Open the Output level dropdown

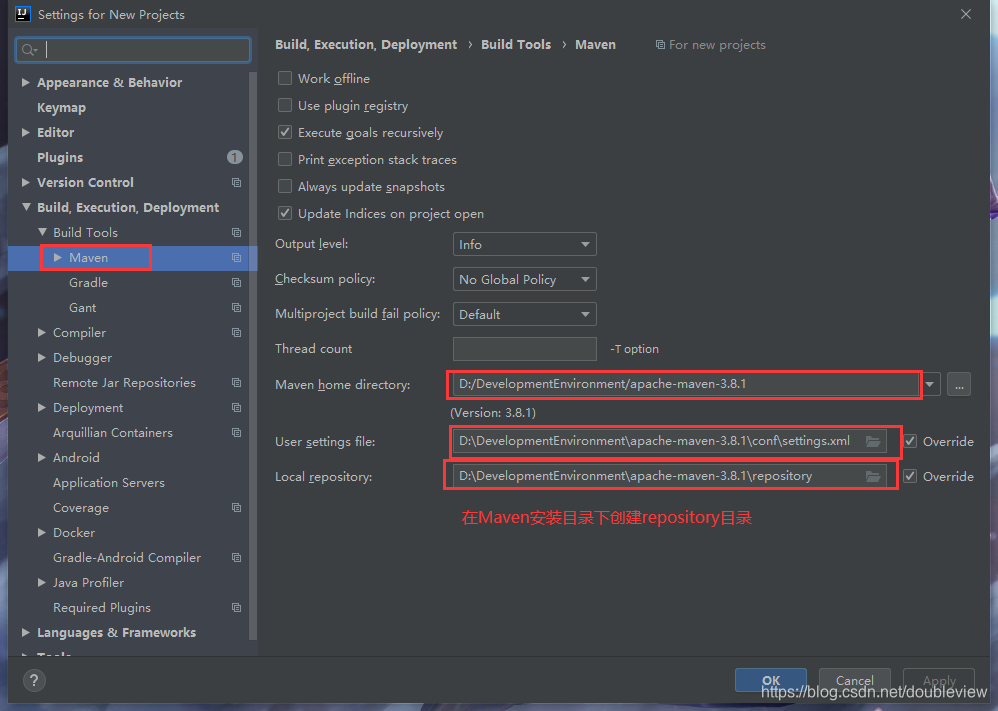pyautogui.click(x=524, y=244)
